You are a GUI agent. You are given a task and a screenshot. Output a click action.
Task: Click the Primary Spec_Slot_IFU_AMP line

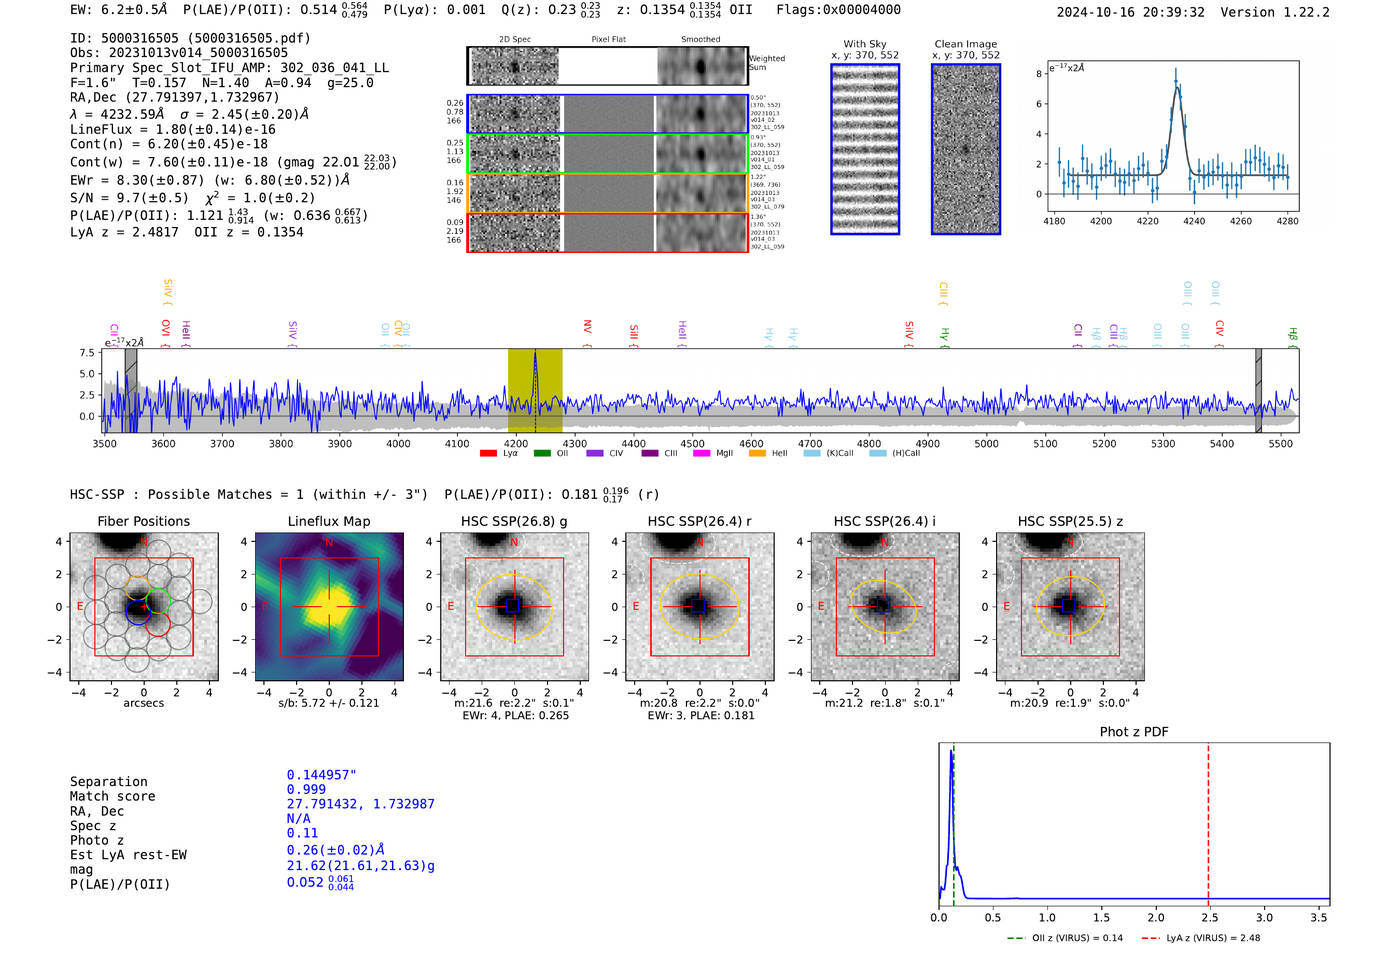click(x=230, y=68)
